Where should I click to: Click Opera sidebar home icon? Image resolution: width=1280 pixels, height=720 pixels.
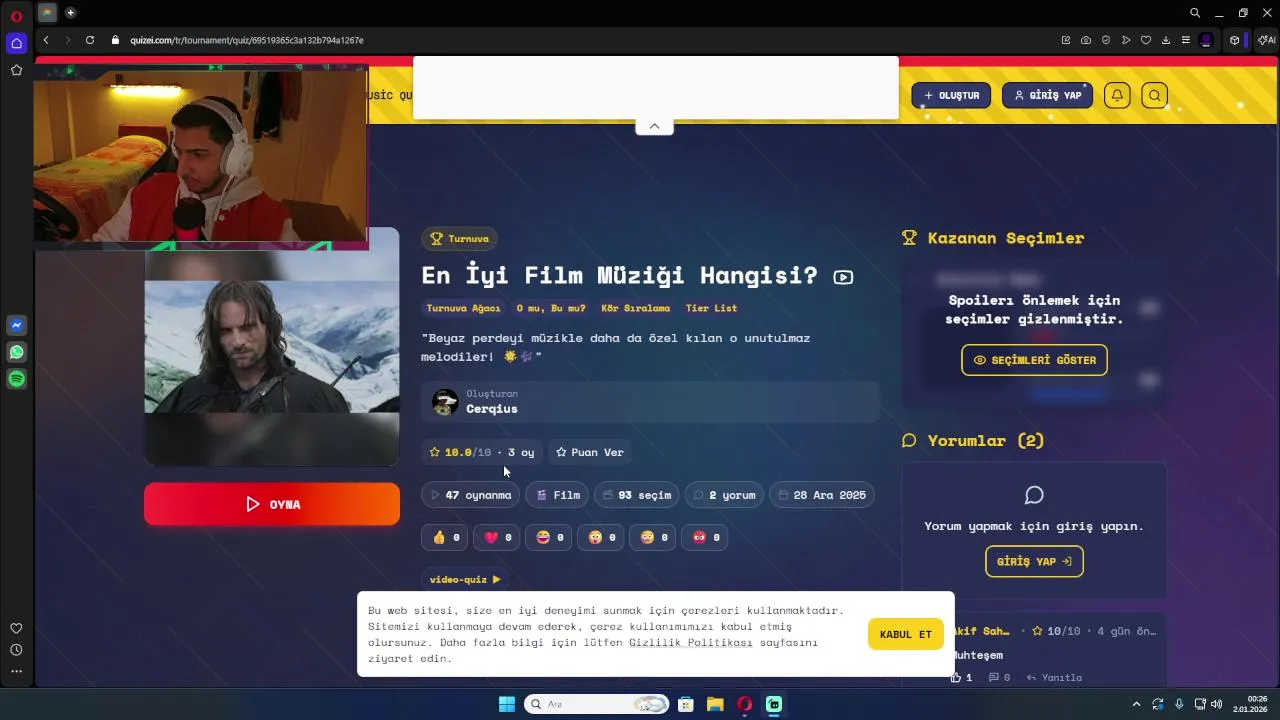16,43
